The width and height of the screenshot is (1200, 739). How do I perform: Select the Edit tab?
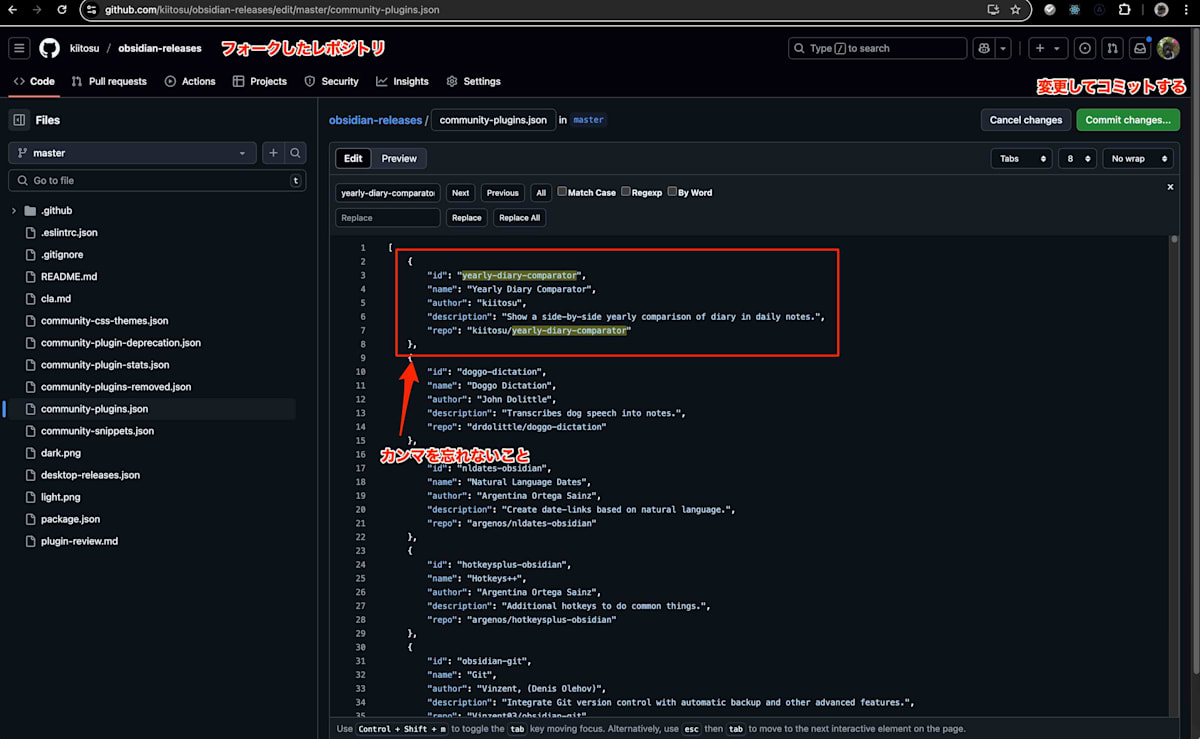(353, 158)
